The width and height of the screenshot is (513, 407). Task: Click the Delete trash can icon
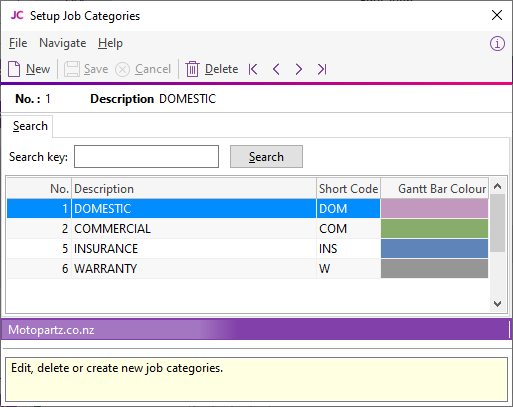coord(192,69)
